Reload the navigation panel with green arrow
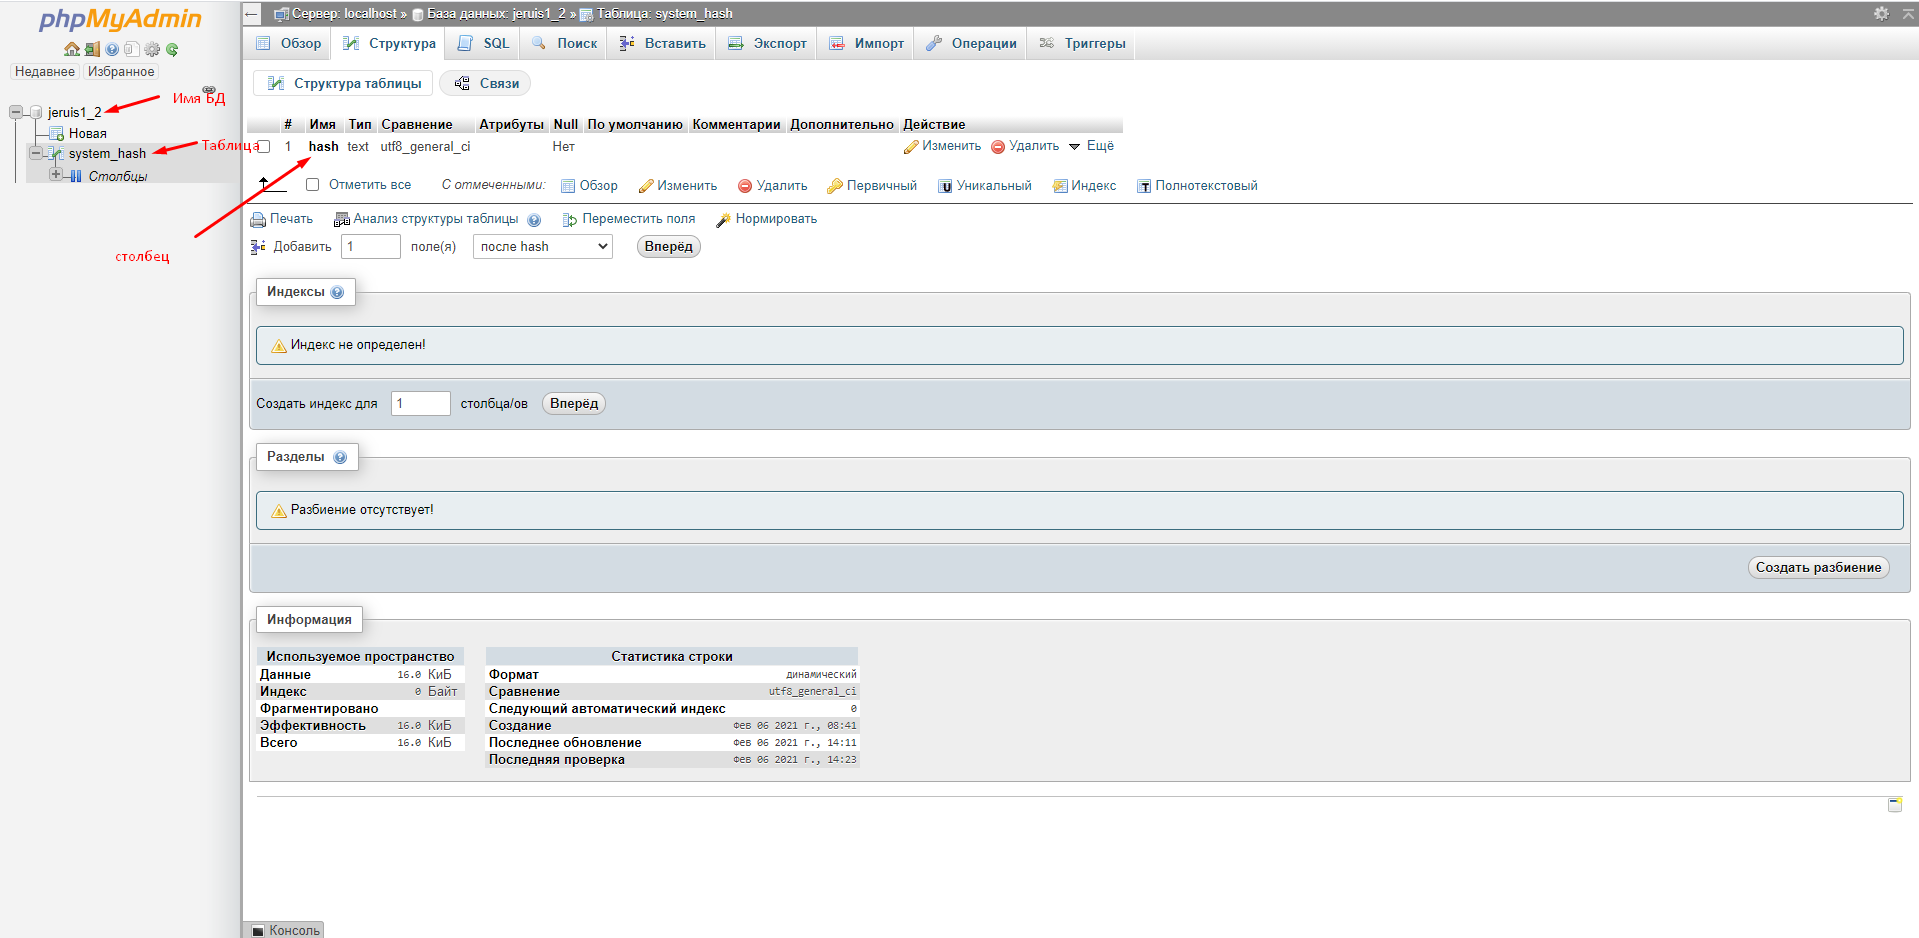 172,49
